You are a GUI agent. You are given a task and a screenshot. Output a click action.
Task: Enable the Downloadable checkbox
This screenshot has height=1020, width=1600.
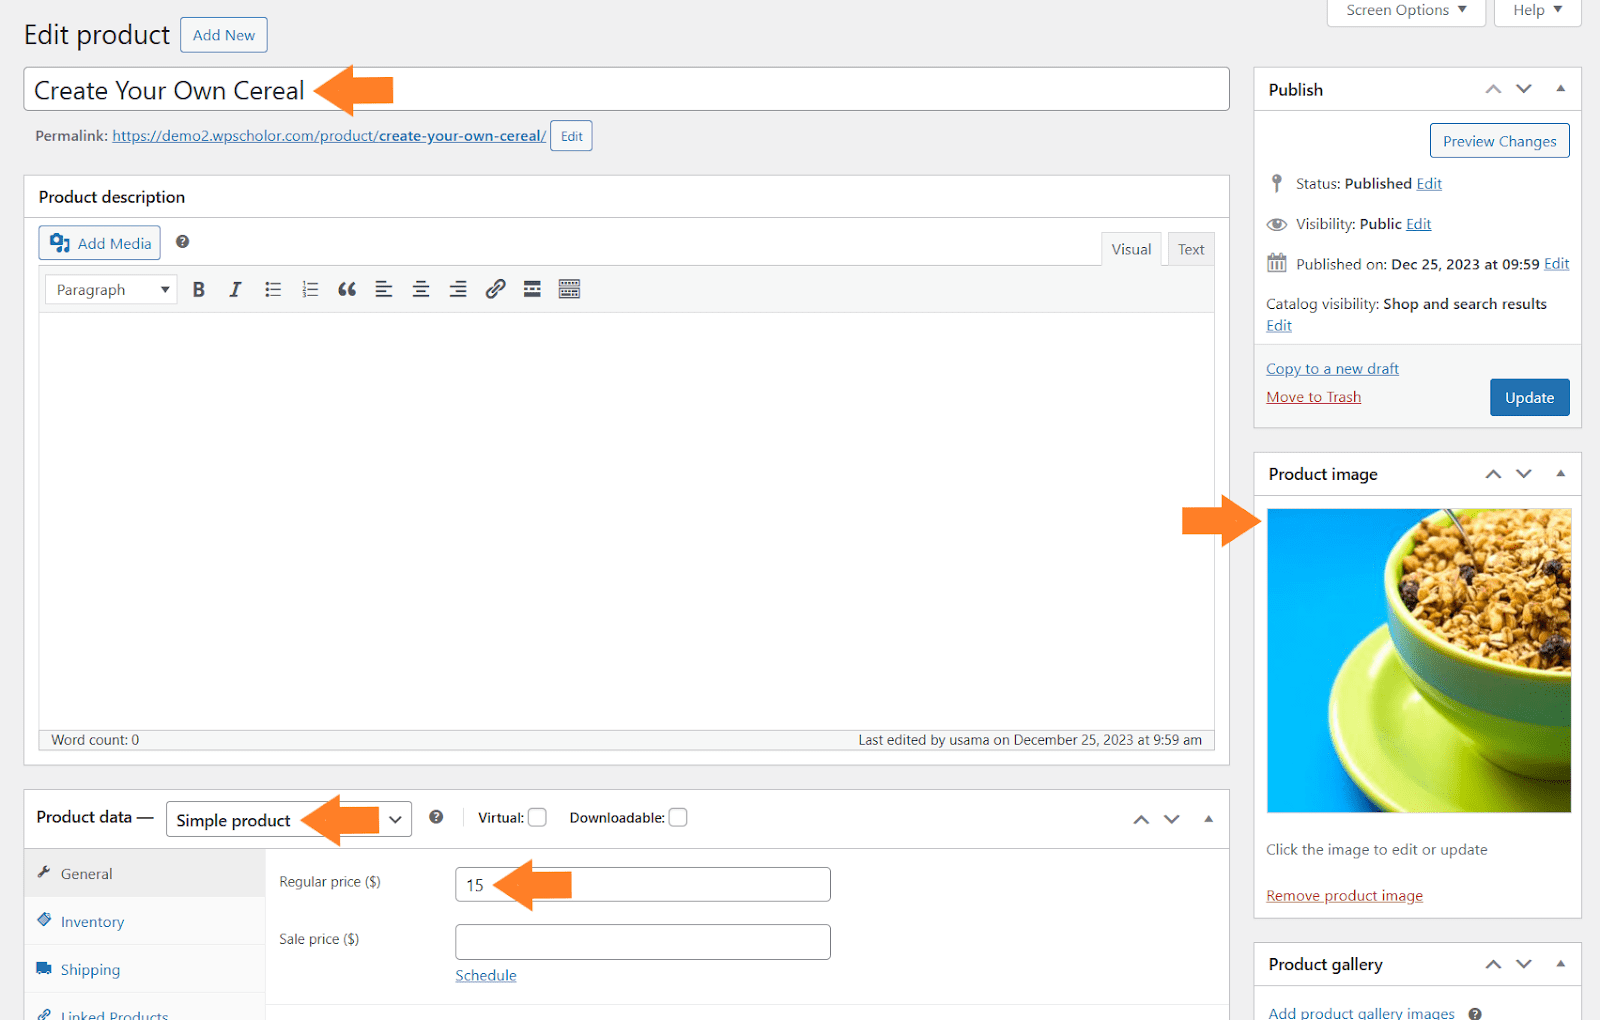point(678,818)
